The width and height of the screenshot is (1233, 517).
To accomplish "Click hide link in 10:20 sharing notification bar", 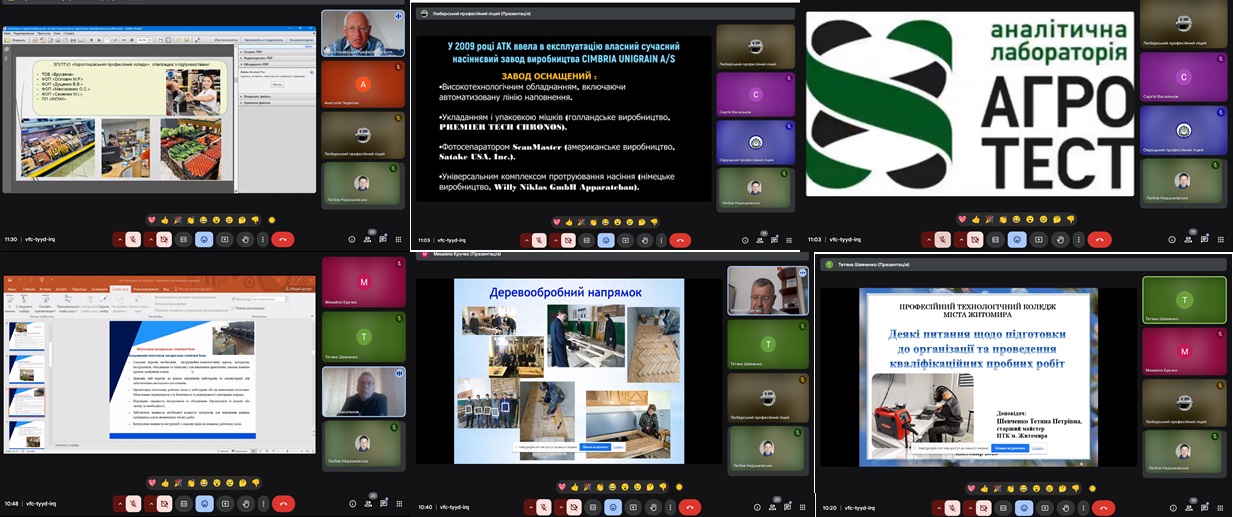I will tap(1039, 449).
